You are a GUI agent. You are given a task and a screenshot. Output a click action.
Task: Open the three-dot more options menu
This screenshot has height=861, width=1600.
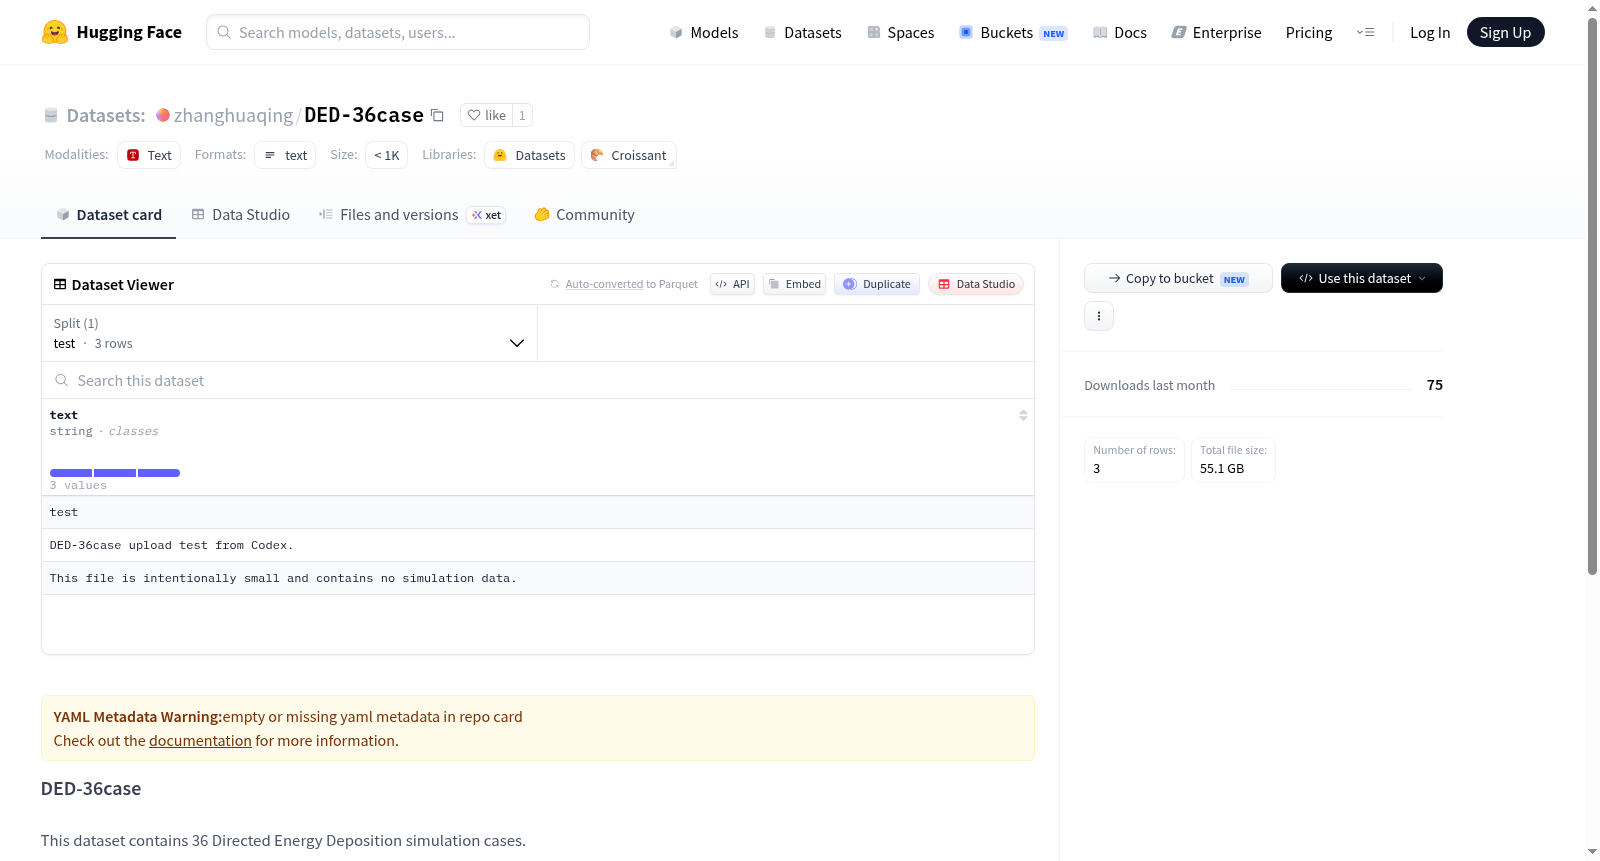click(1099, 316)
